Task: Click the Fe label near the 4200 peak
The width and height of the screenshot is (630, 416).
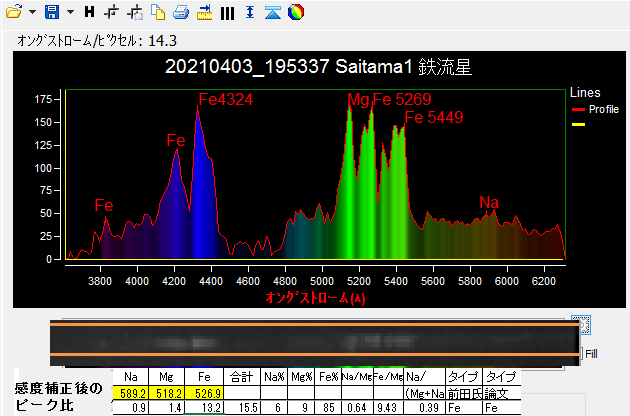Action: tap(176, 141)
